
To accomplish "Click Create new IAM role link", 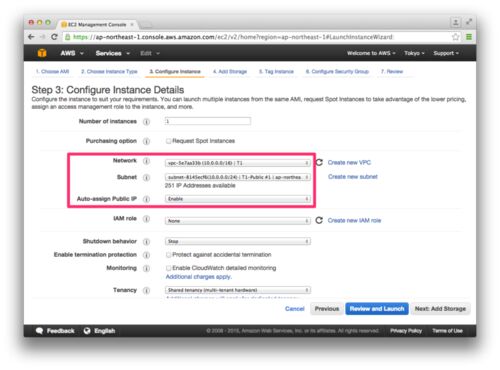I will [354, 220].
